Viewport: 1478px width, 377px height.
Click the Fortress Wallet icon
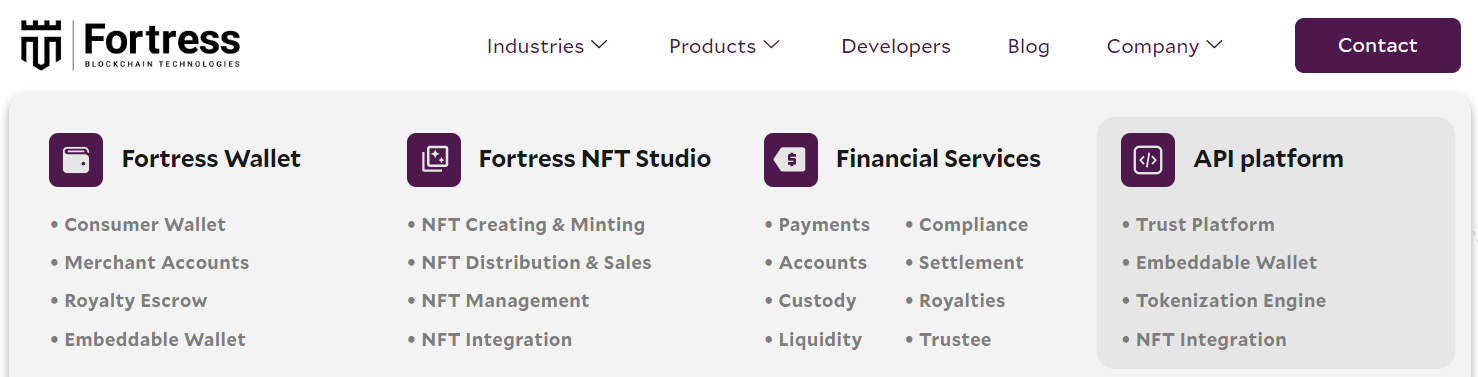coord(76,160)
